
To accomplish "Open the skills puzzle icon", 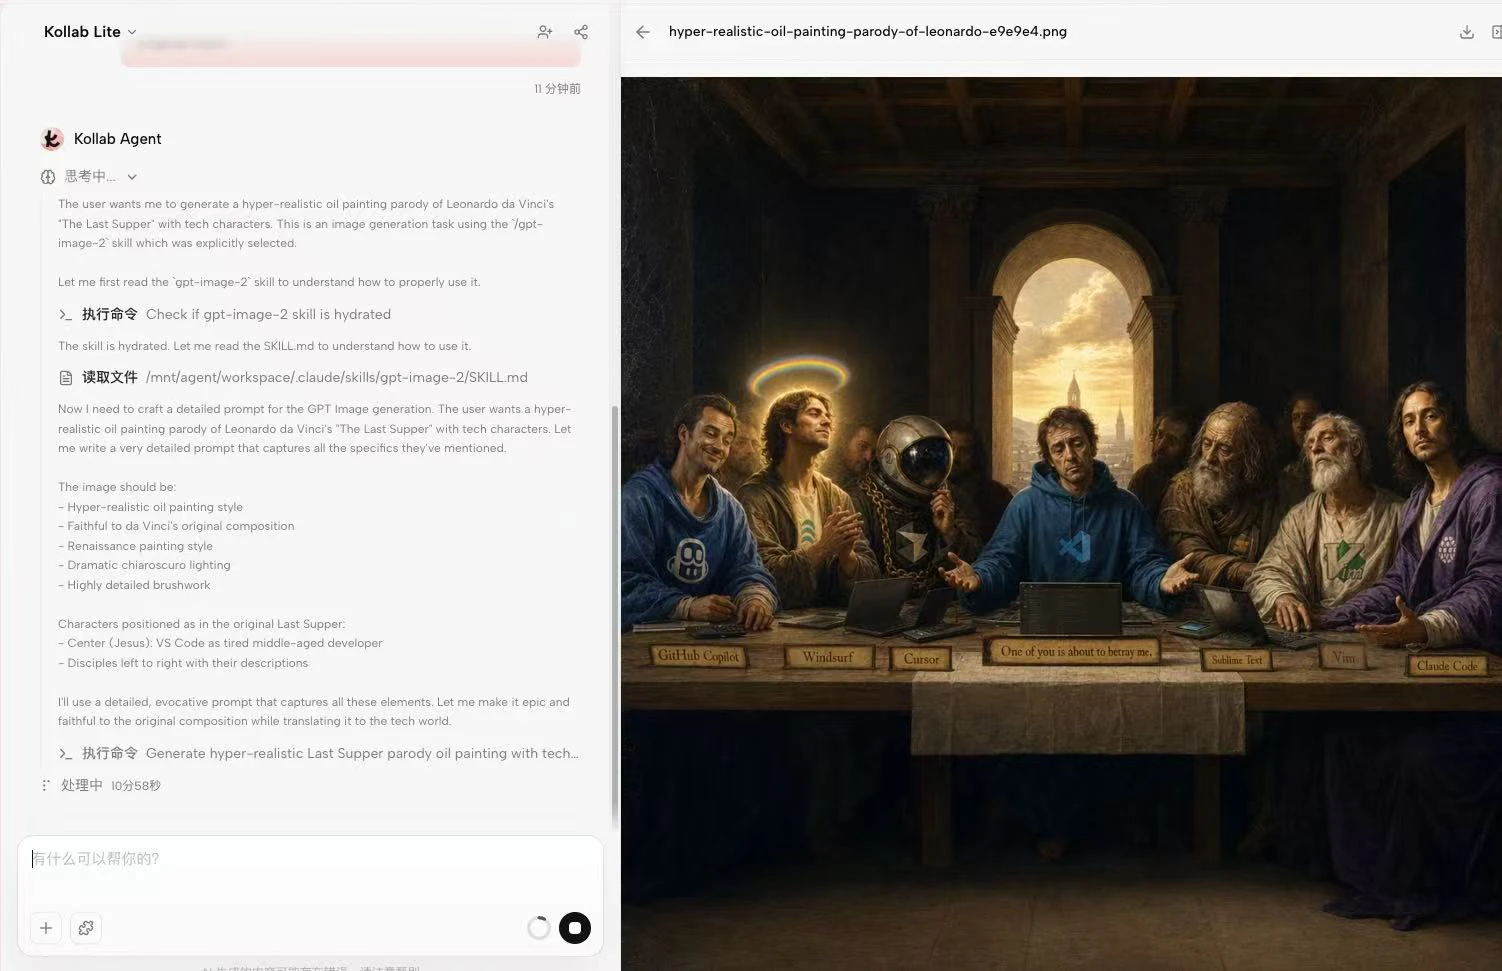I will click(x=86, y=928).
